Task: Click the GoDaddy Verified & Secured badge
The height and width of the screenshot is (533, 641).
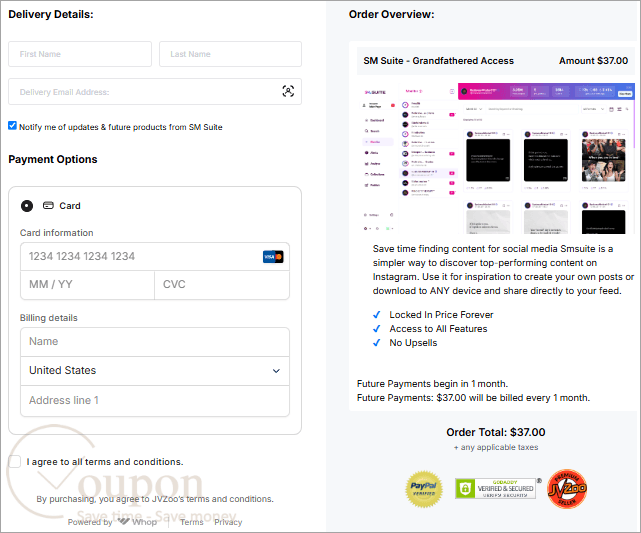Action: click(x=496, y=488)
